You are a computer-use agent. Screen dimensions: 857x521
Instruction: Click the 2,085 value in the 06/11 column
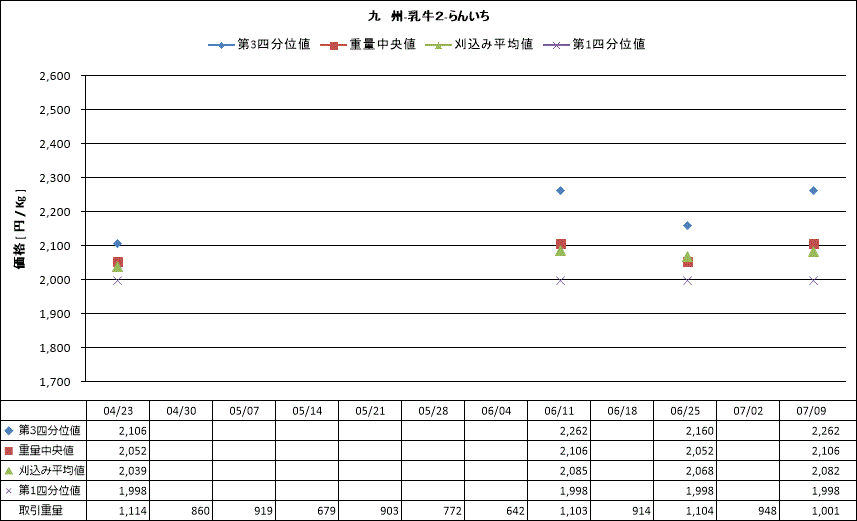[x=574, y=471]
